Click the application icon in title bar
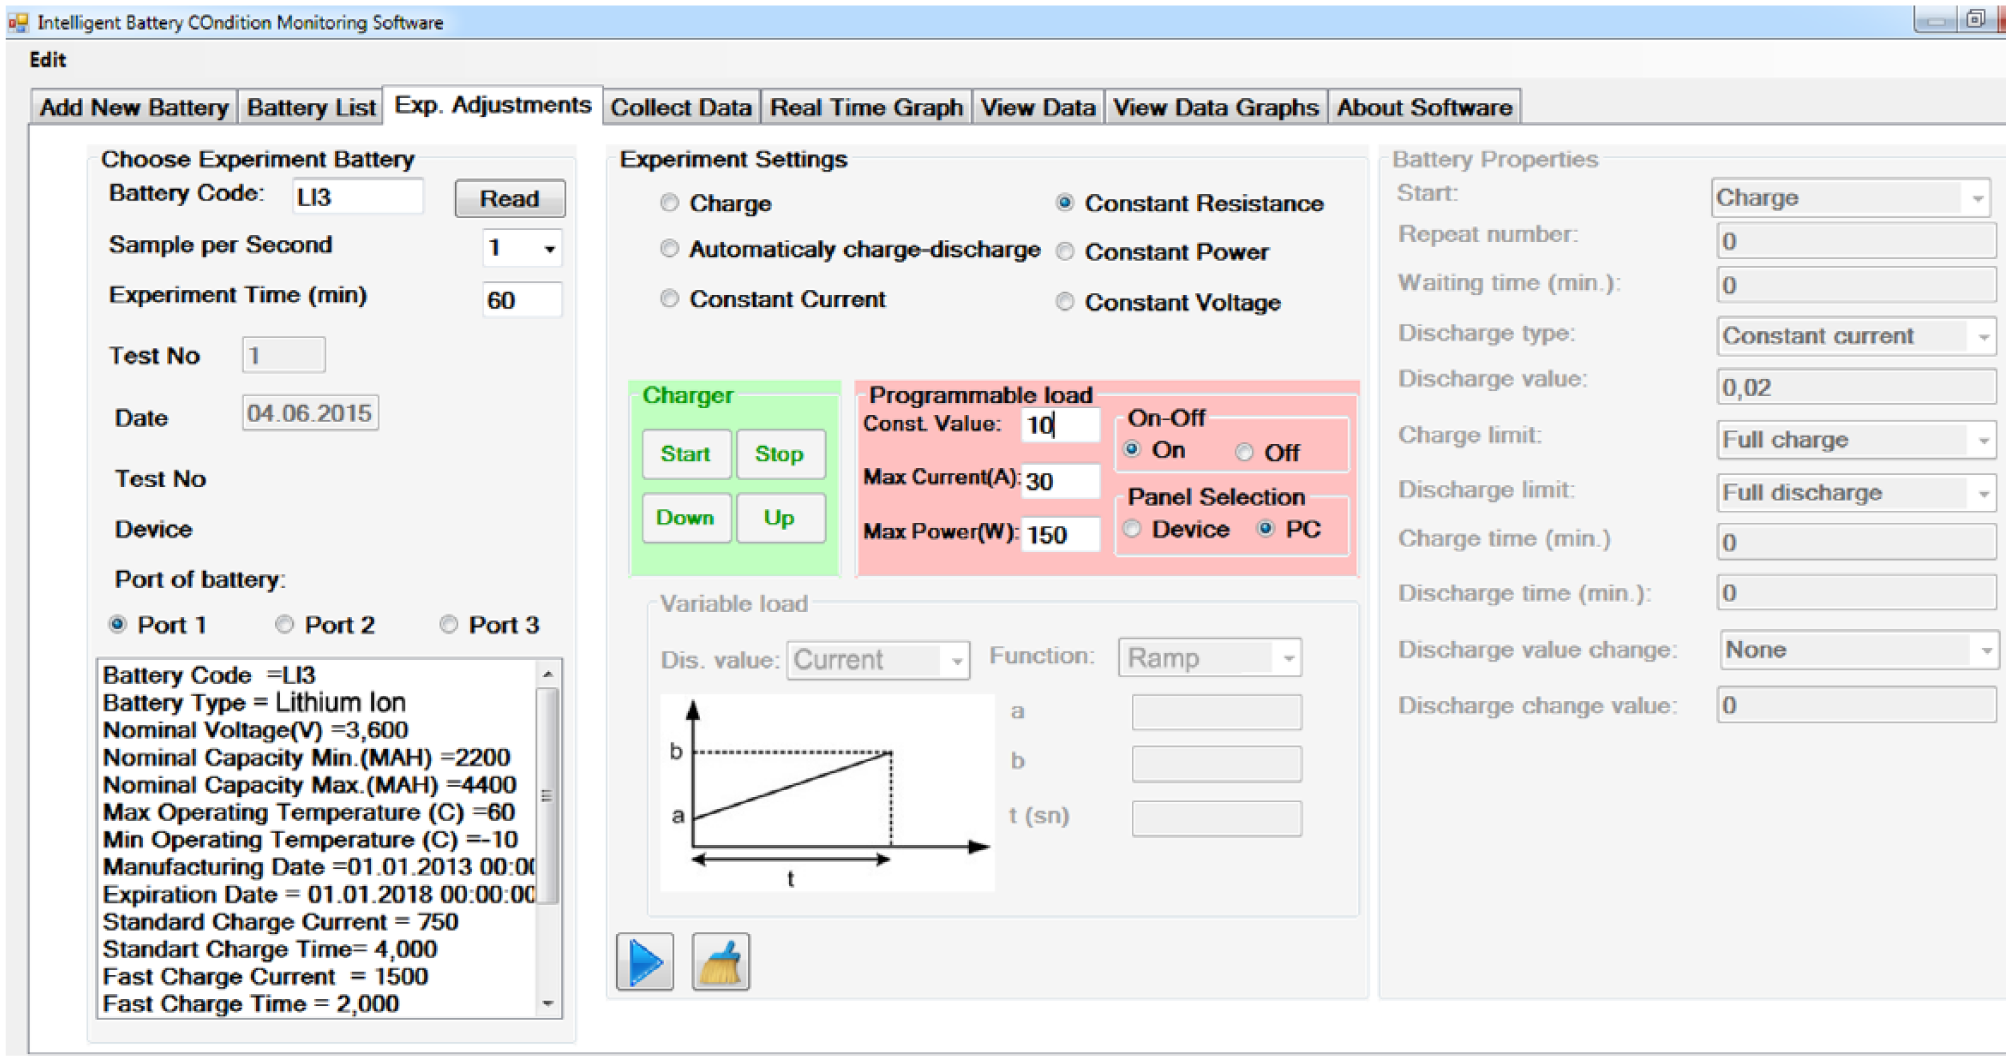 tap(18, 21)
